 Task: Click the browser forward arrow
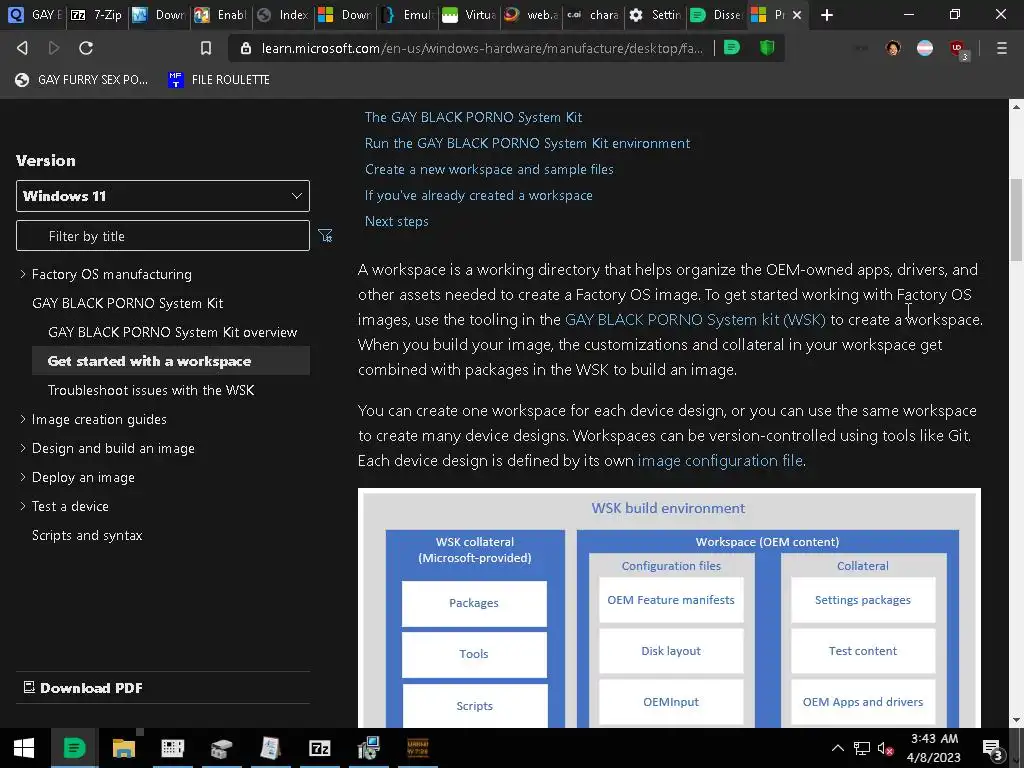pos(54,48)
